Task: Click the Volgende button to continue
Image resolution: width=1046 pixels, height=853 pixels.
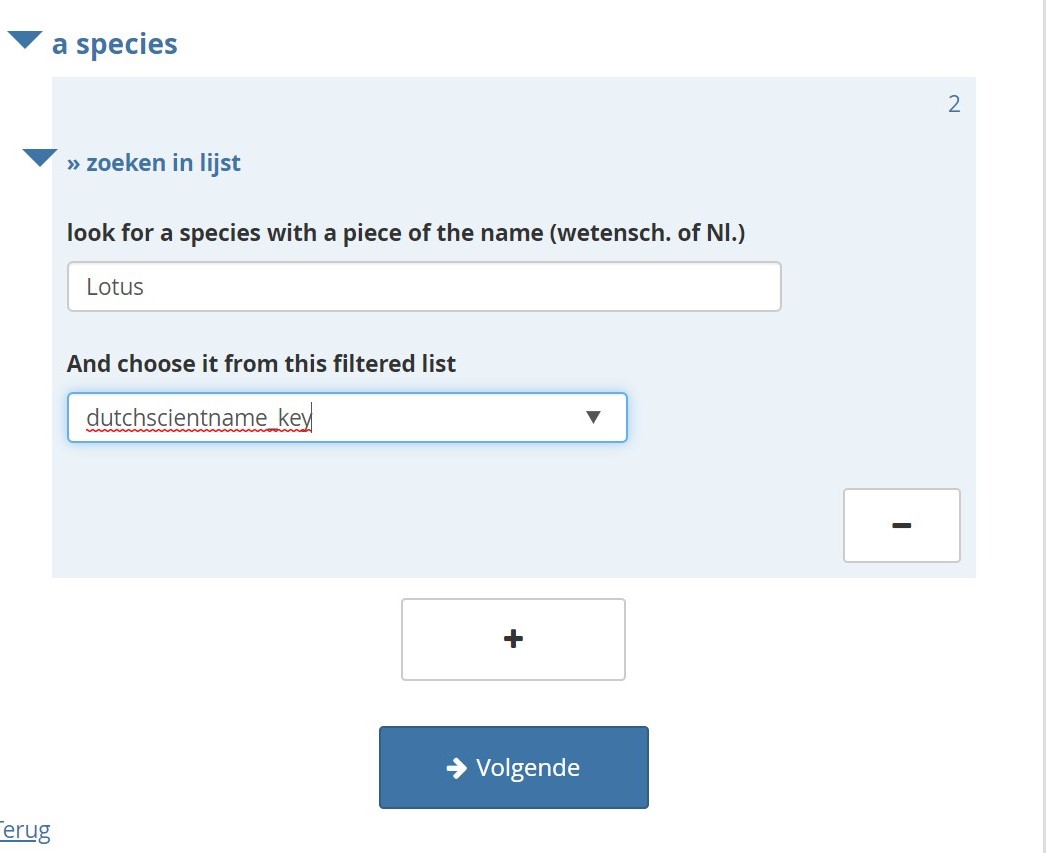Action: pyautogui.click(x=513, y=767)
